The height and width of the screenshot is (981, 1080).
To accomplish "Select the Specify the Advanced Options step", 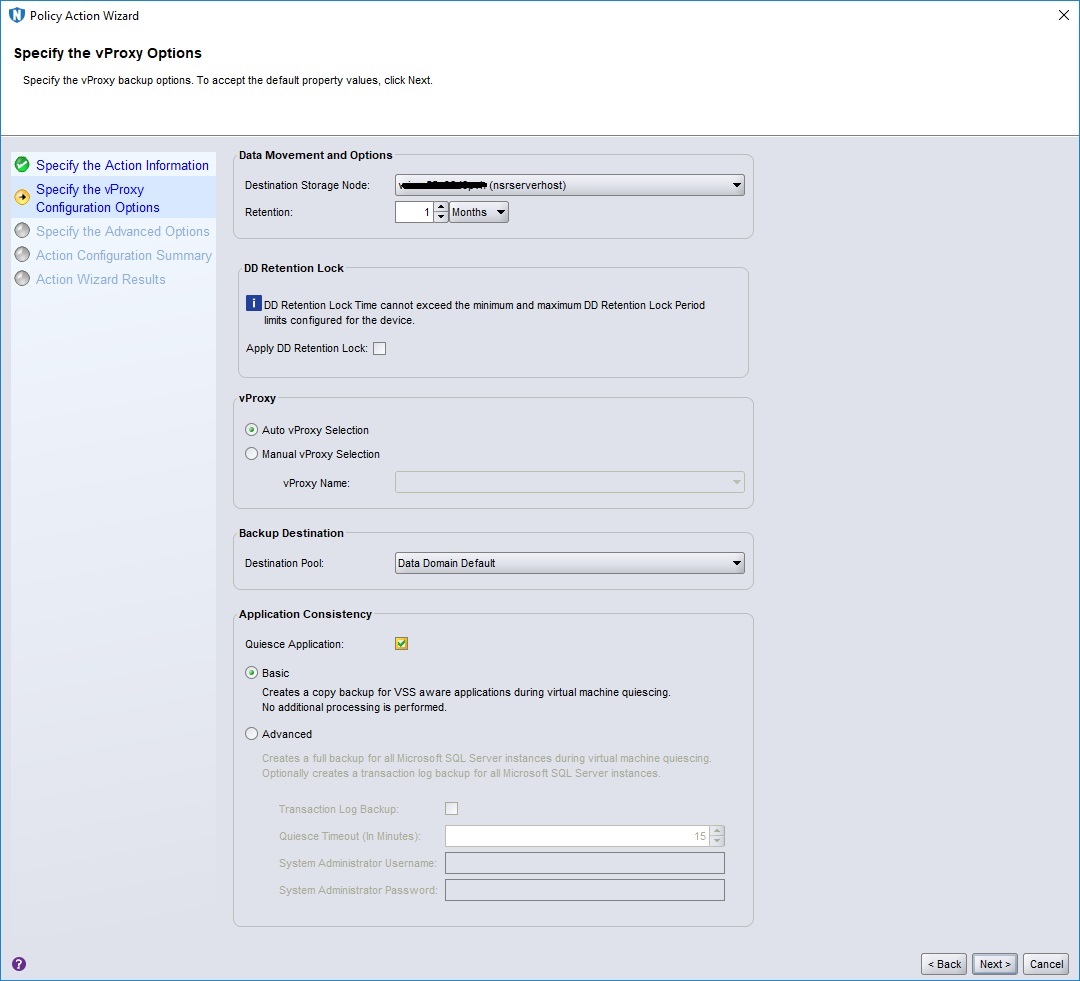I will pos(124,231).
